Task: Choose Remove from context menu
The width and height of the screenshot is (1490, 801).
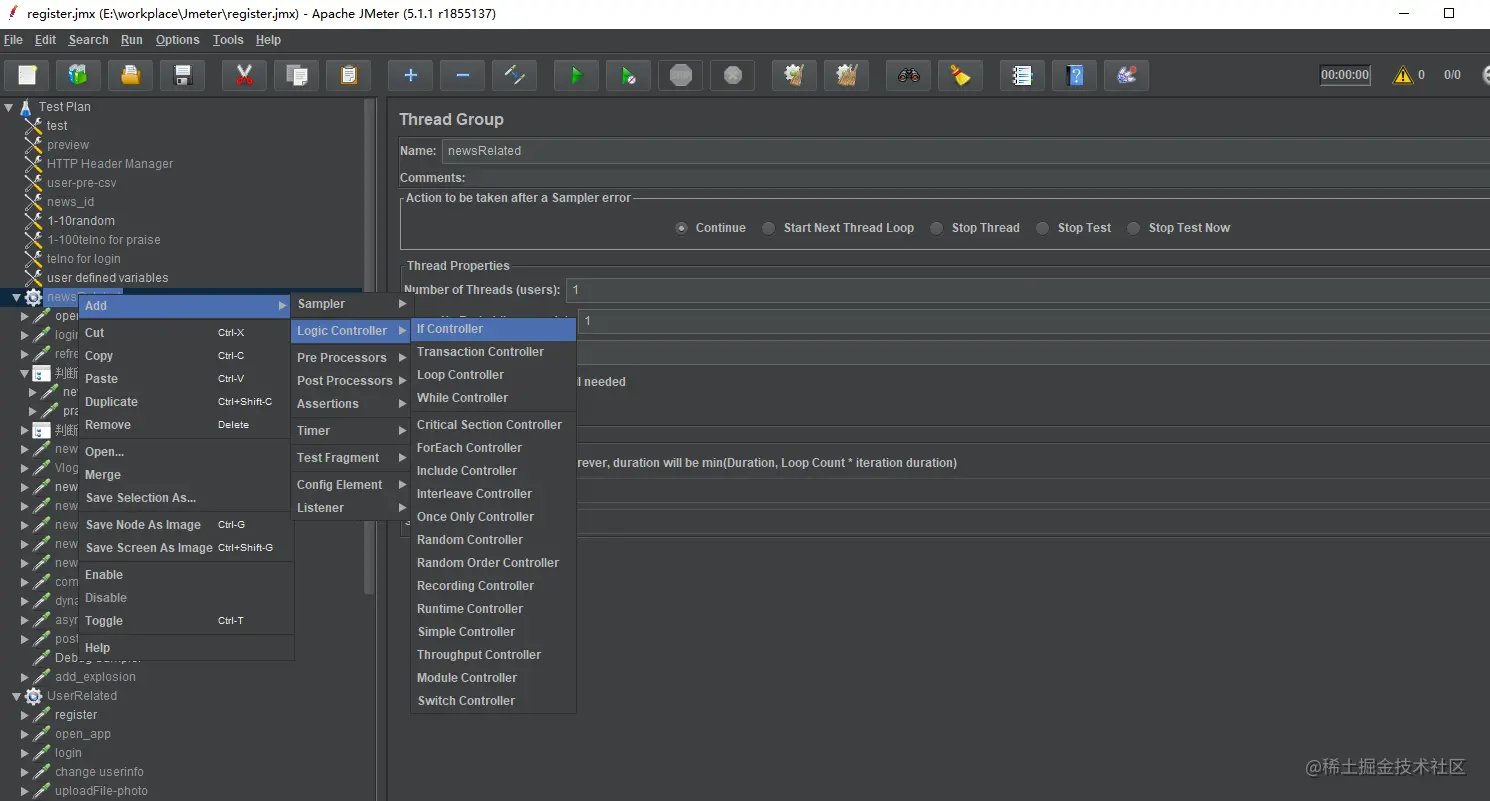Action: 186,425
